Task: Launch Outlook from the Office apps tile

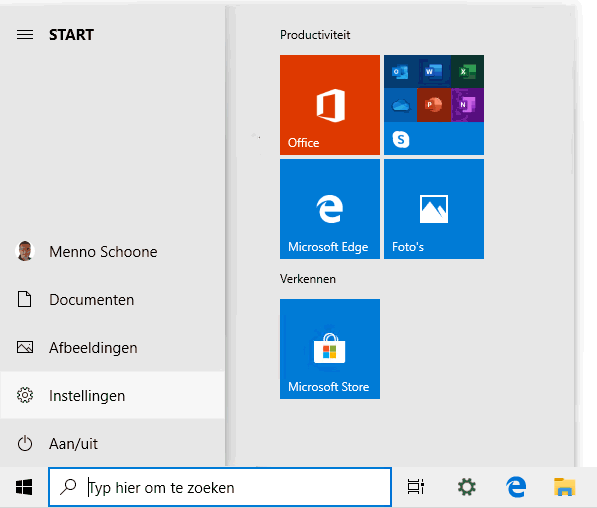Action: (400, 72)
